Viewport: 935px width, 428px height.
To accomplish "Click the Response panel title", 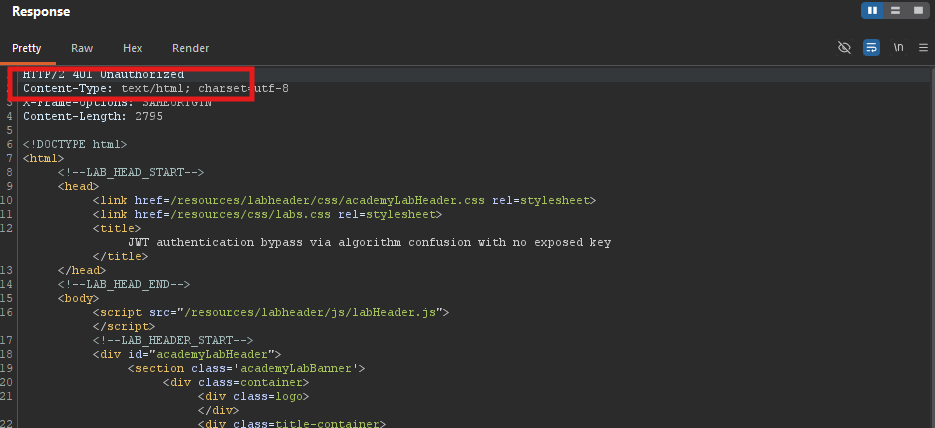I will pos(41,12).
